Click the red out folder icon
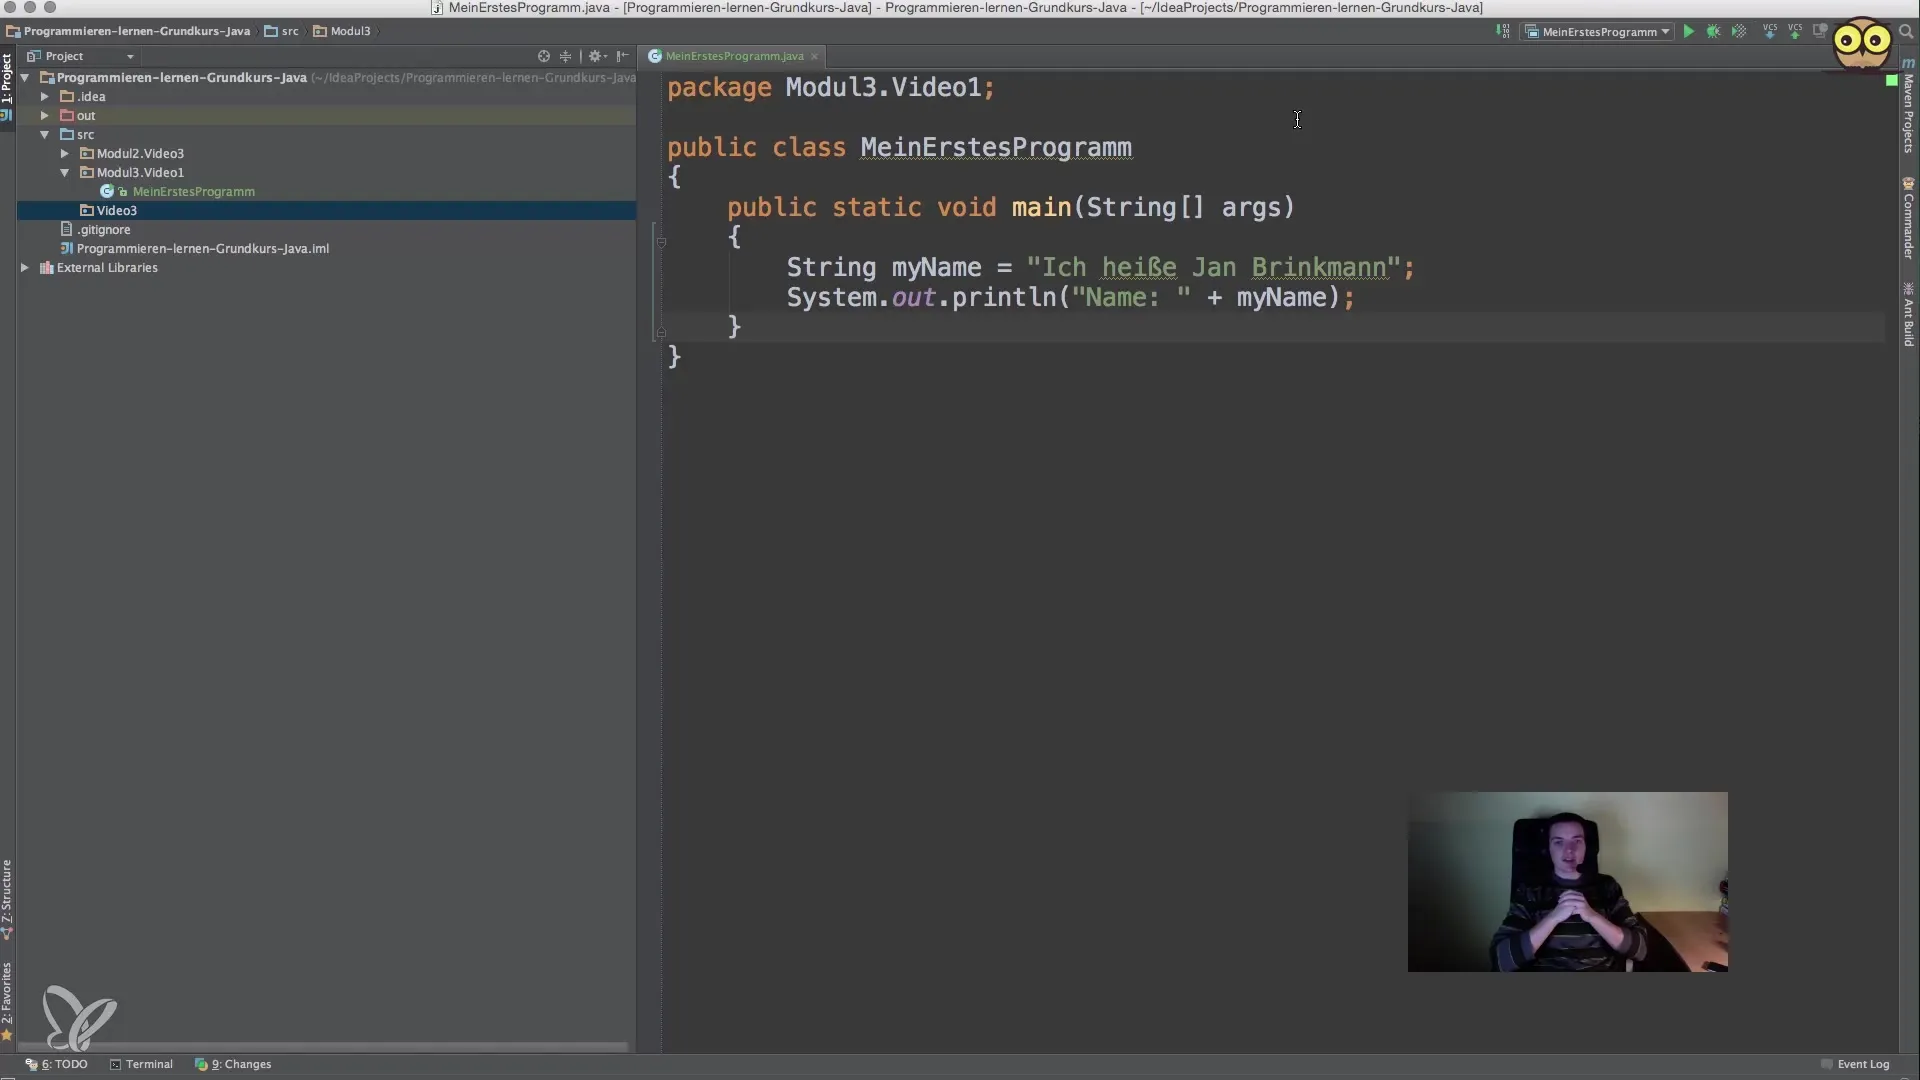Viewport: 1920px width, 1080px height. 67,116
